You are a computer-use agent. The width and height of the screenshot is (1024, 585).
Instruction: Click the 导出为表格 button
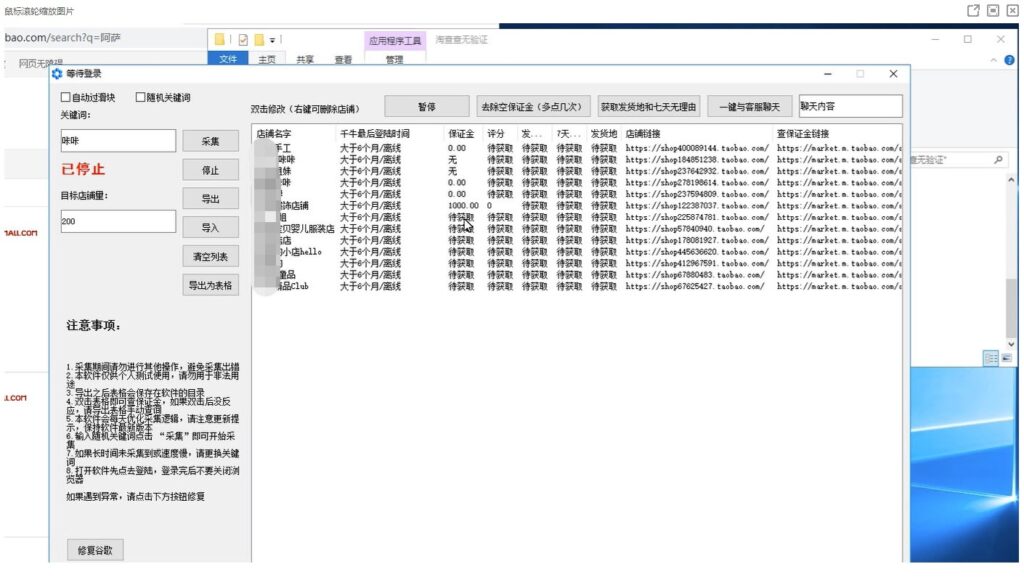(210, 285)
